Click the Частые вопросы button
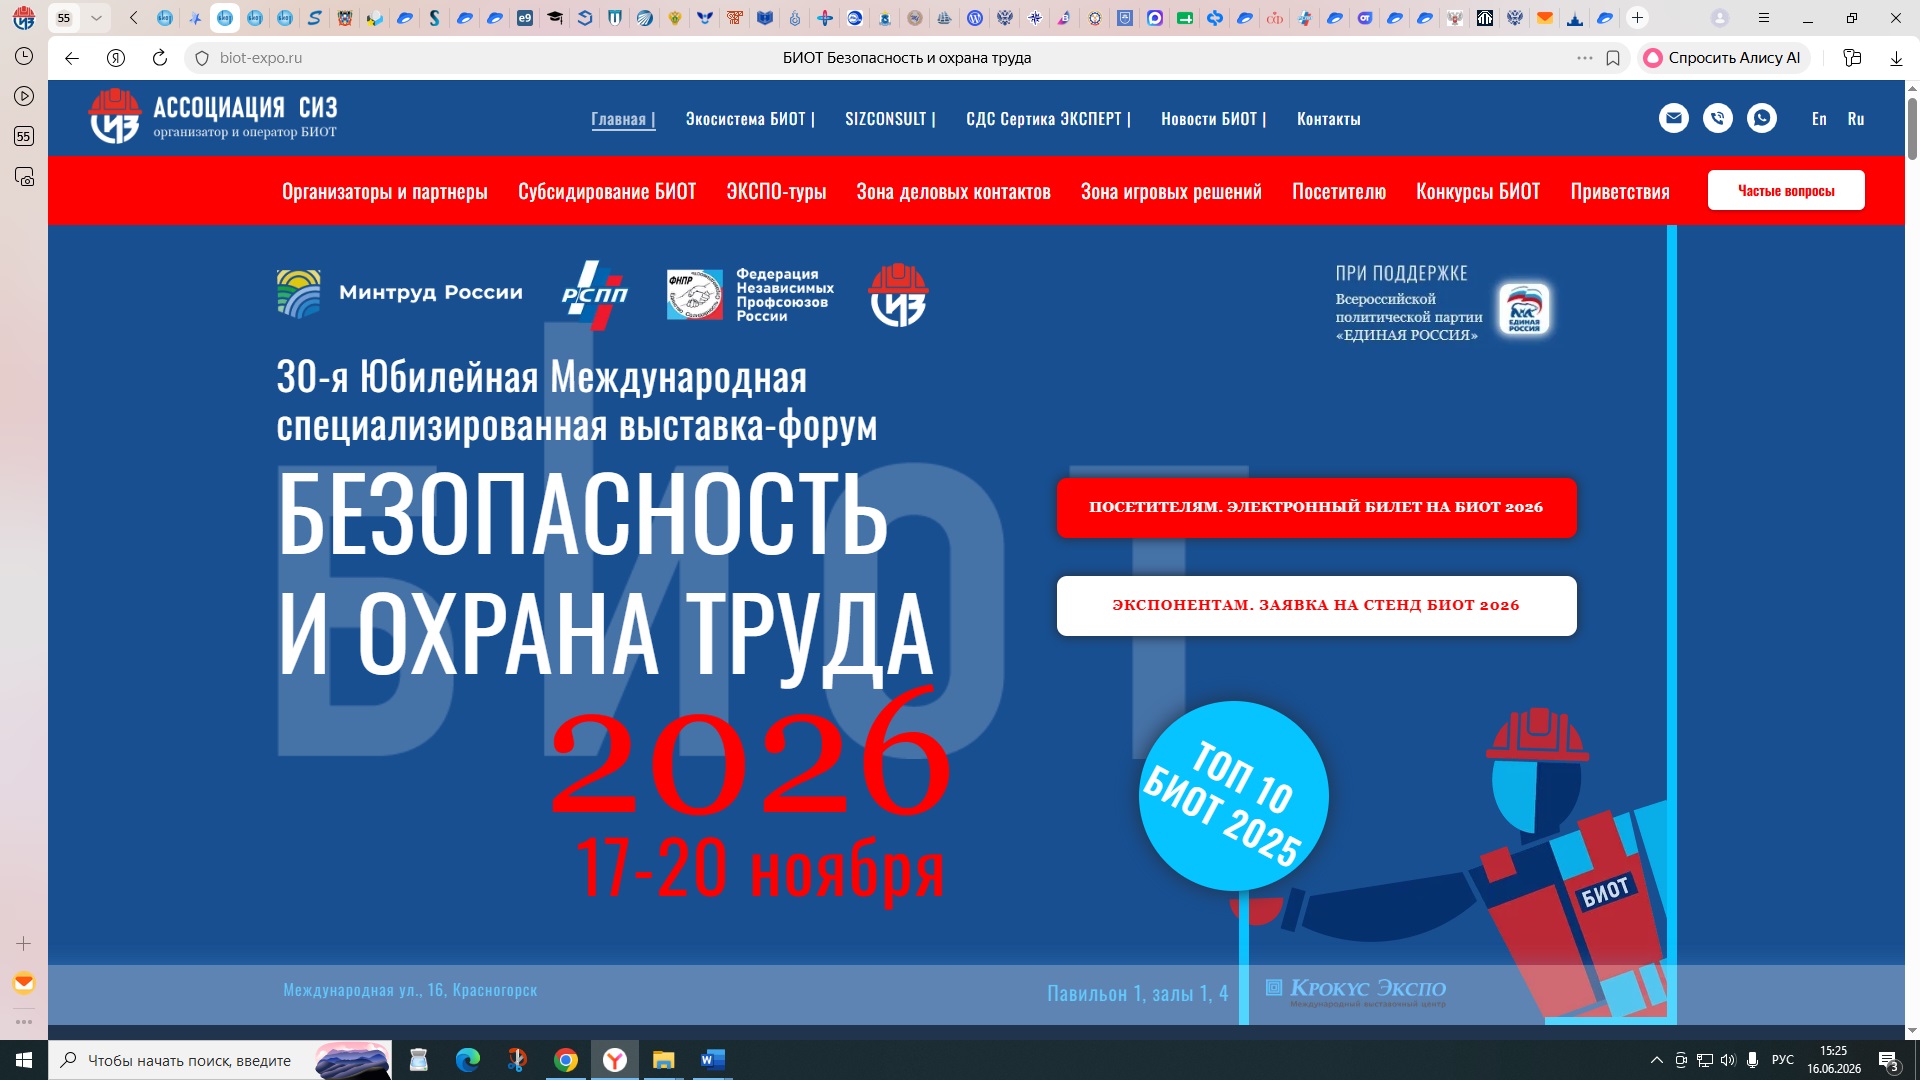Screen dimensions: 1920x1080 click(1786, 190)
